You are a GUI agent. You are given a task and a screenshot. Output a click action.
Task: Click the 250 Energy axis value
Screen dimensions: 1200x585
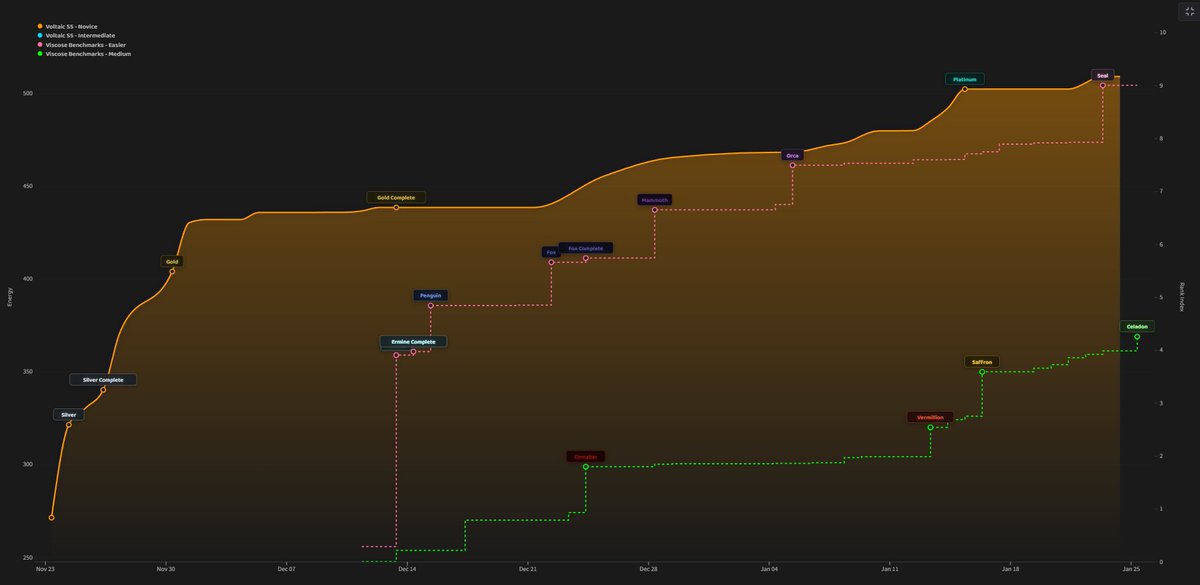27,558
